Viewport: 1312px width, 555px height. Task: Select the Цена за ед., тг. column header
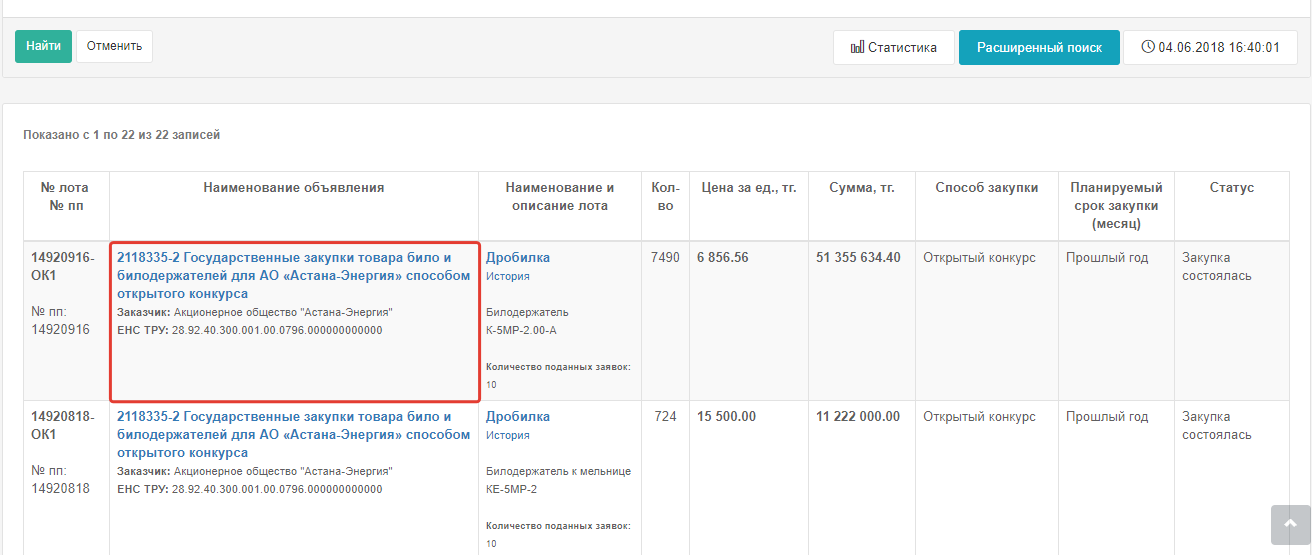pyautogui.click(x=748, y=188)
